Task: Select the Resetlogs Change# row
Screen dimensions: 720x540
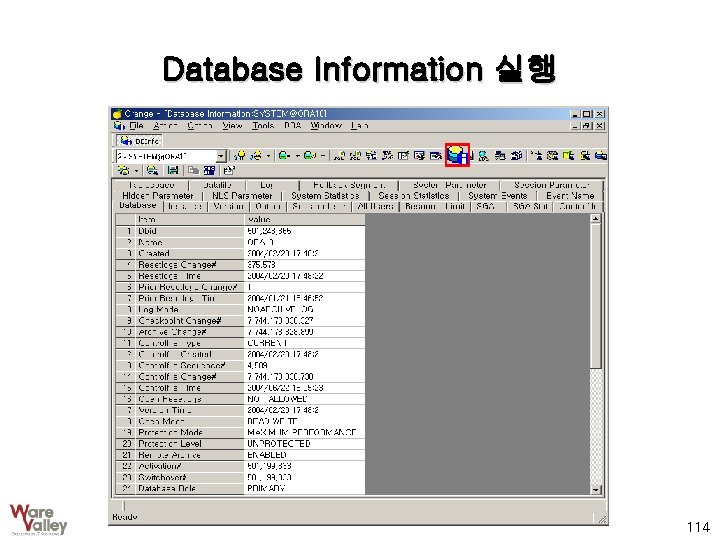Action: 240,264
